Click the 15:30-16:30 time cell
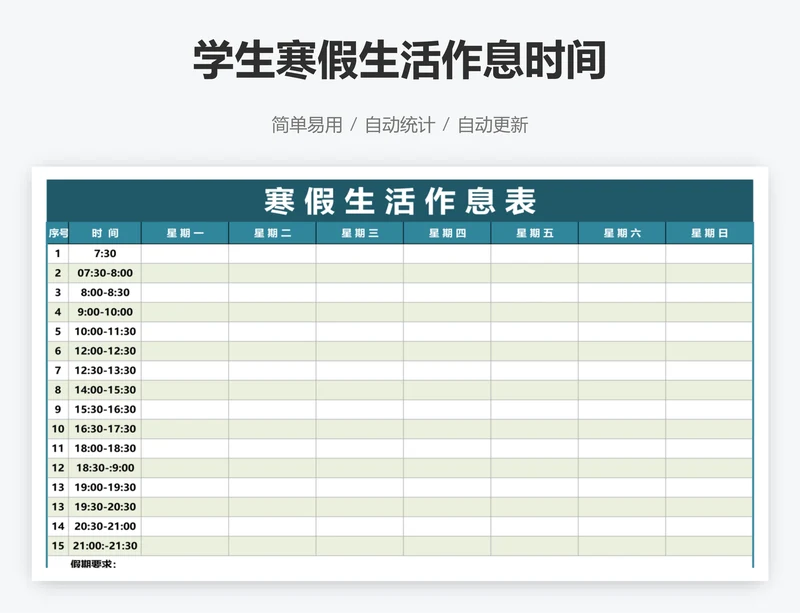 click(105, 409)
